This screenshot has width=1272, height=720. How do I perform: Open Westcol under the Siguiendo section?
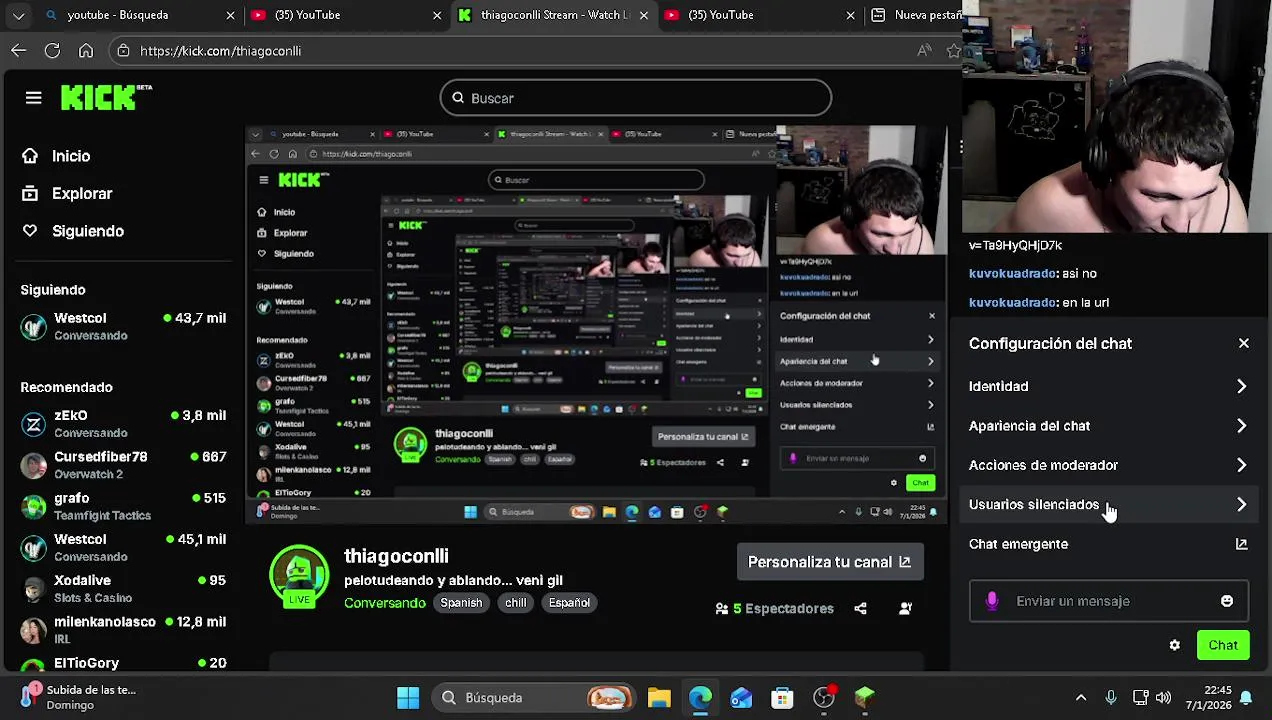[x=123, y=326]
